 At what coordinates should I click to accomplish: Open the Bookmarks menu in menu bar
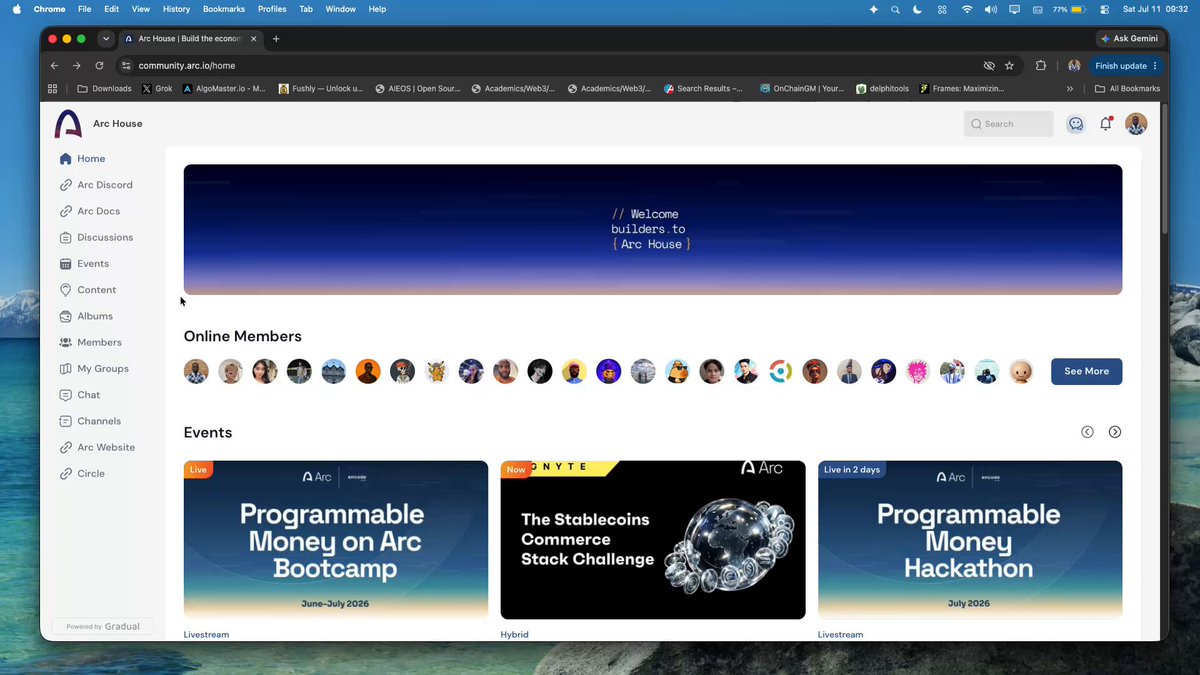(x=223, y=9)
